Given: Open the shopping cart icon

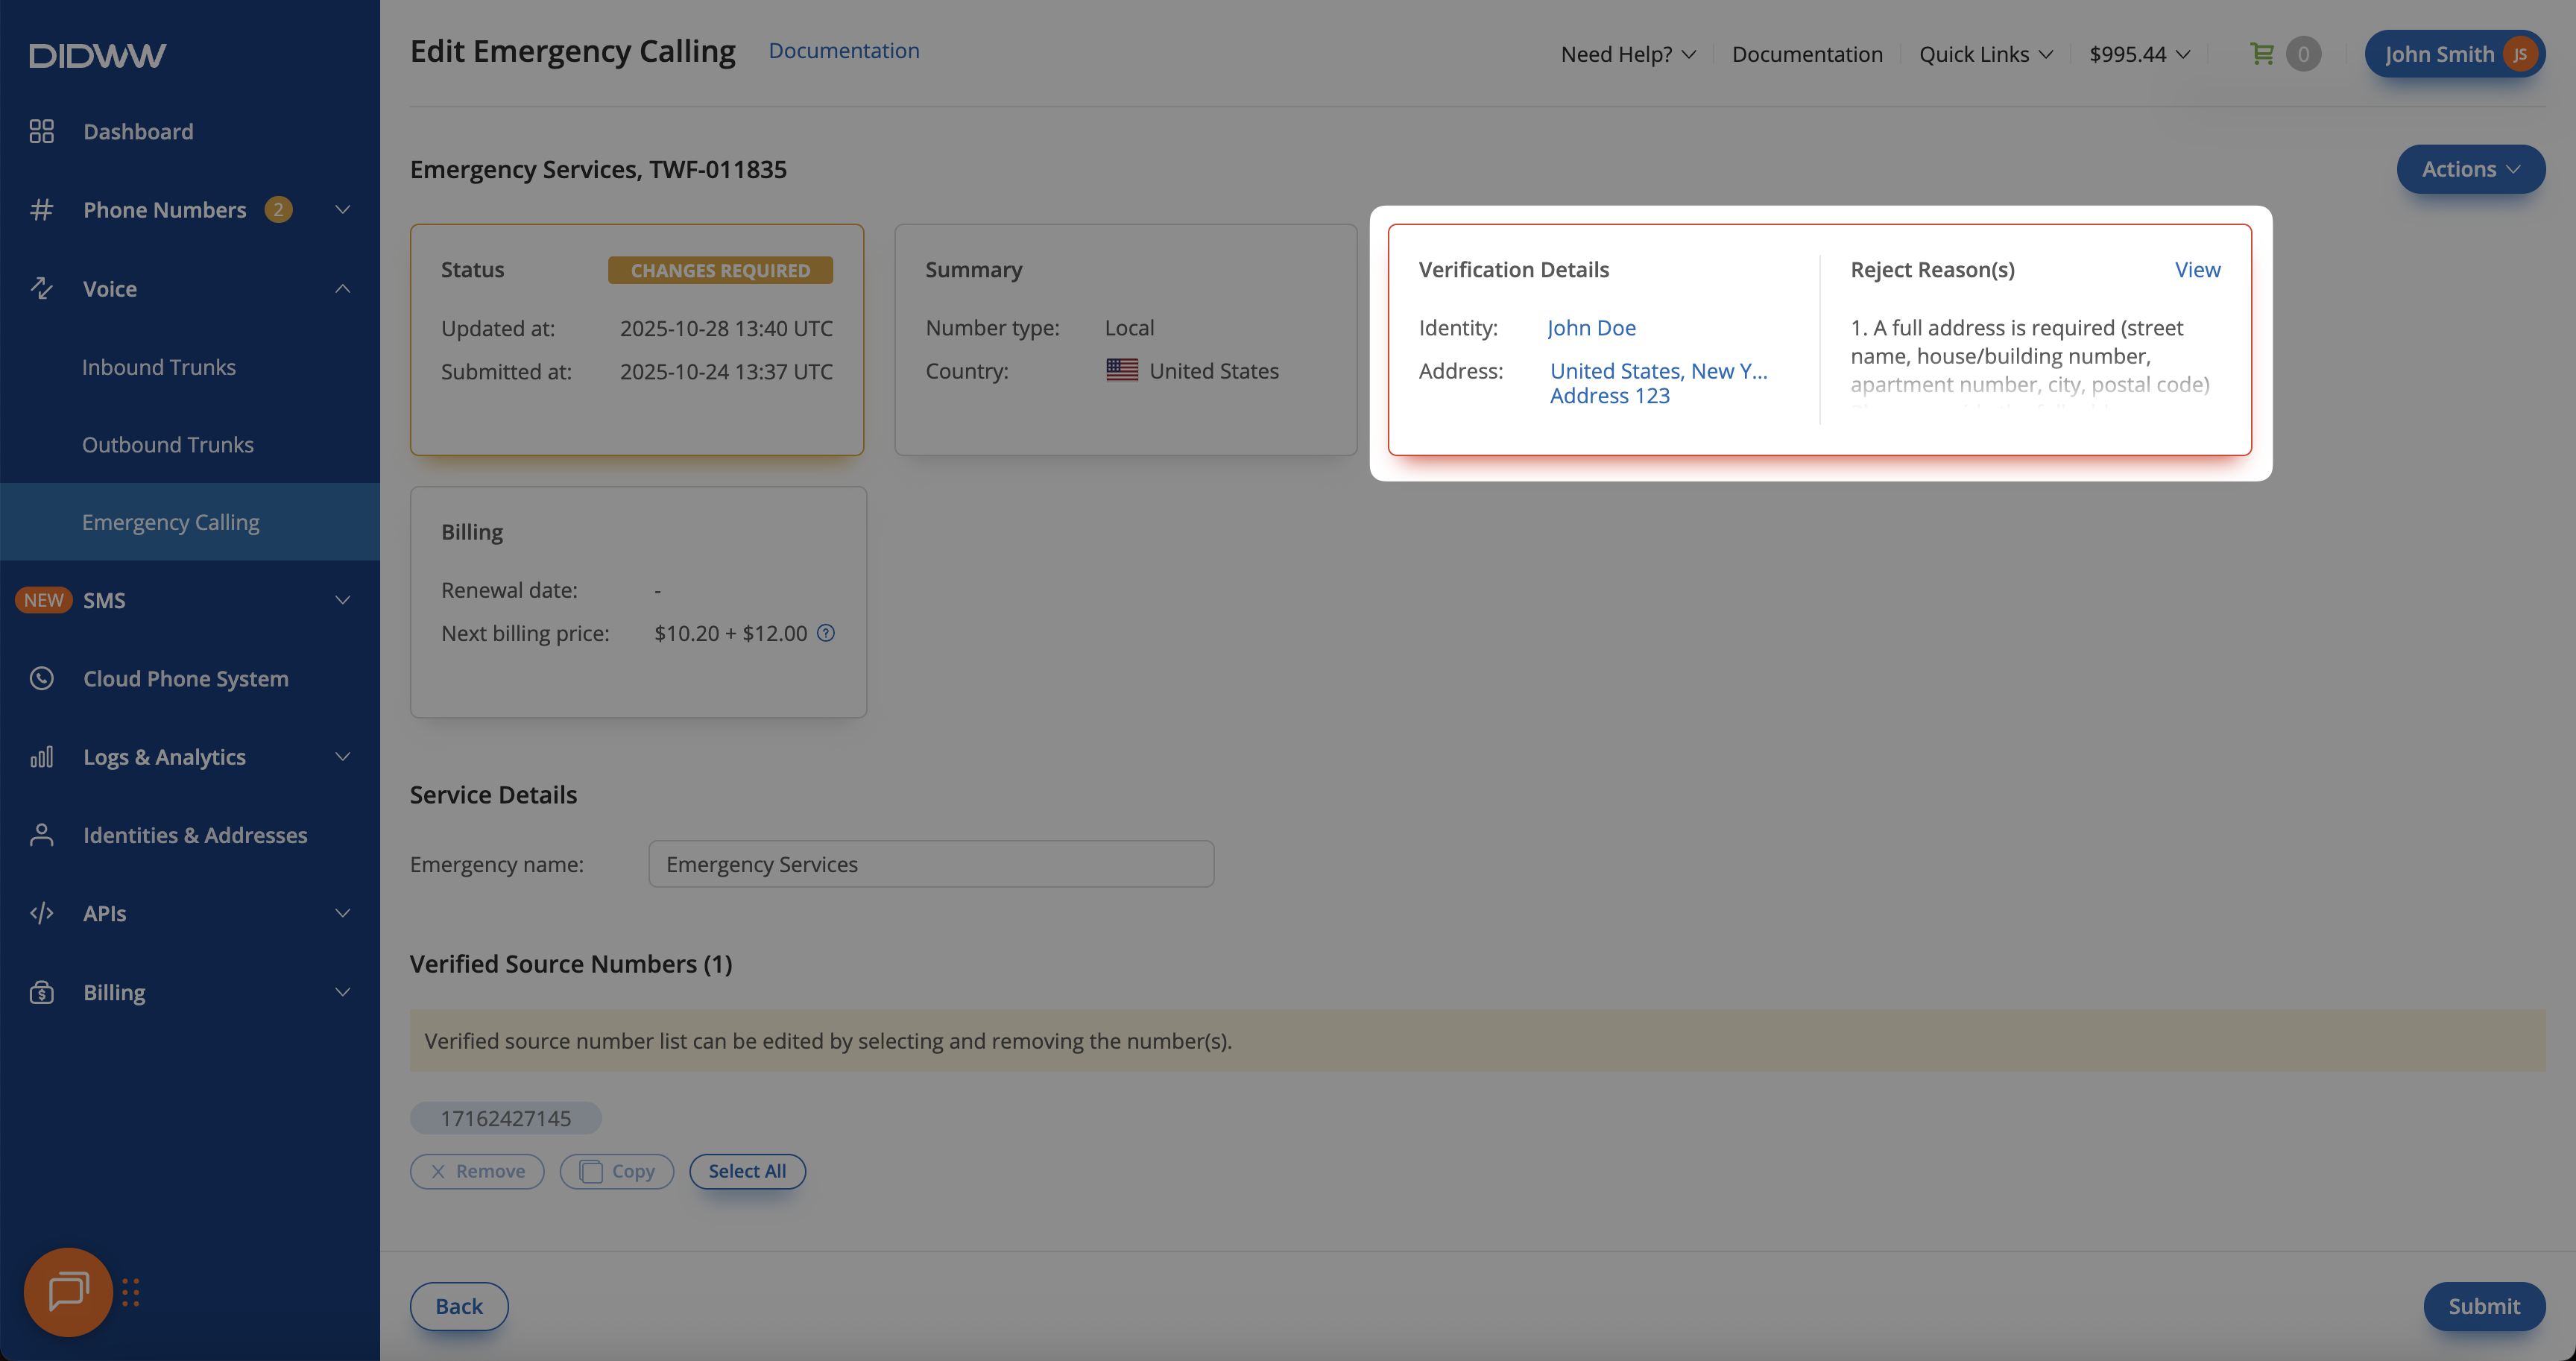Looking at the screenshot, I should click(2261, 54).
